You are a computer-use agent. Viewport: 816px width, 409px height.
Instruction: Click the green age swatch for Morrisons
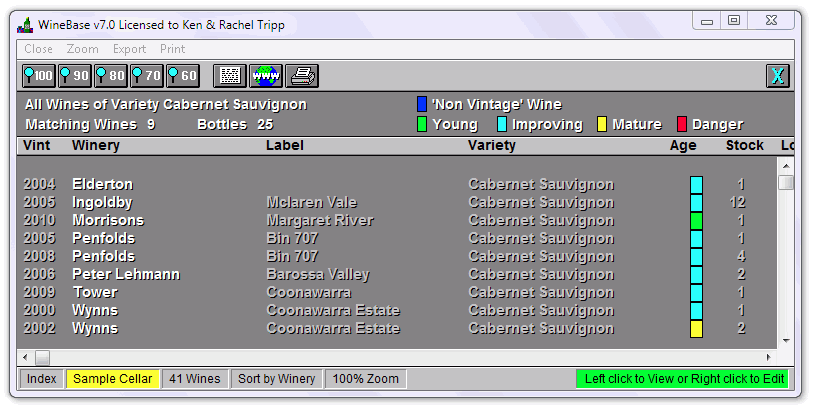(x=696, y=221)
